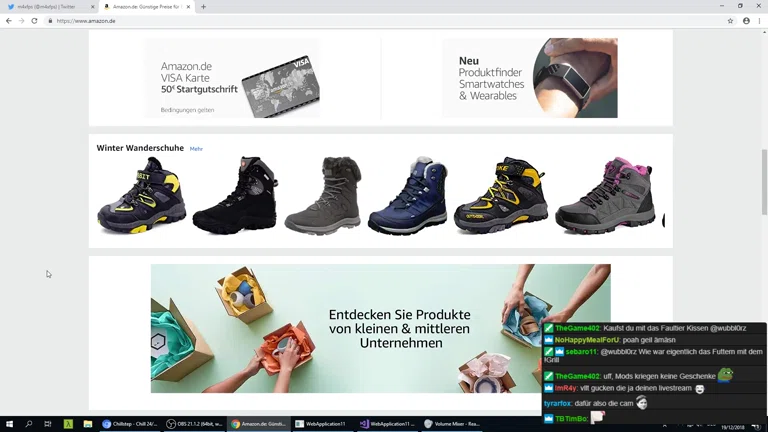Viewport: 768px width, 432px height.
Task: Bookmark this page with the star icon
Action: 730,21
